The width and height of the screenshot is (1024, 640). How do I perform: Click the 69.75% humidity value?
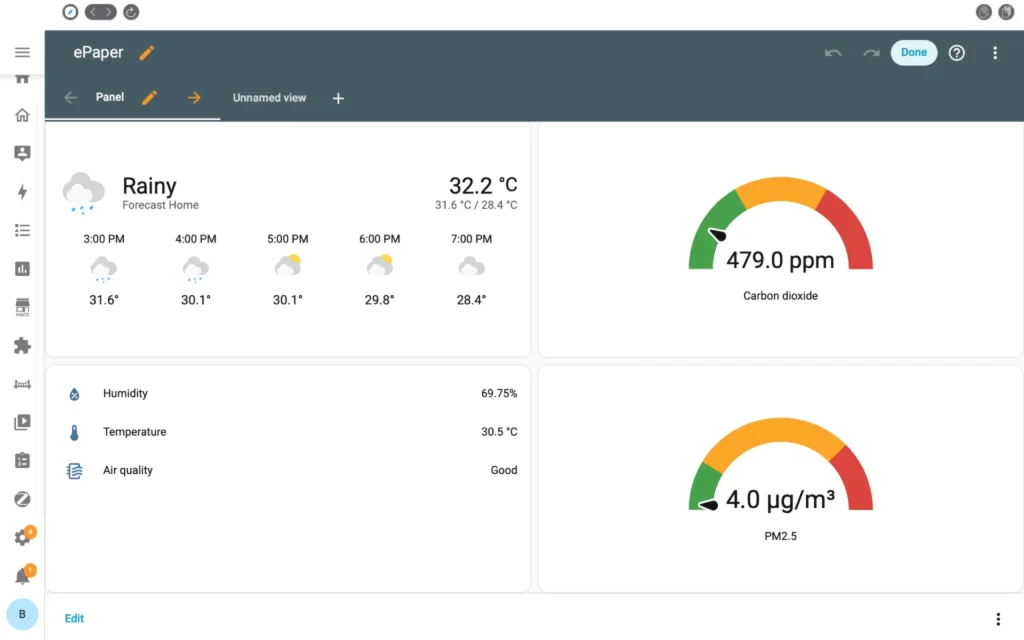pos(499,393)
